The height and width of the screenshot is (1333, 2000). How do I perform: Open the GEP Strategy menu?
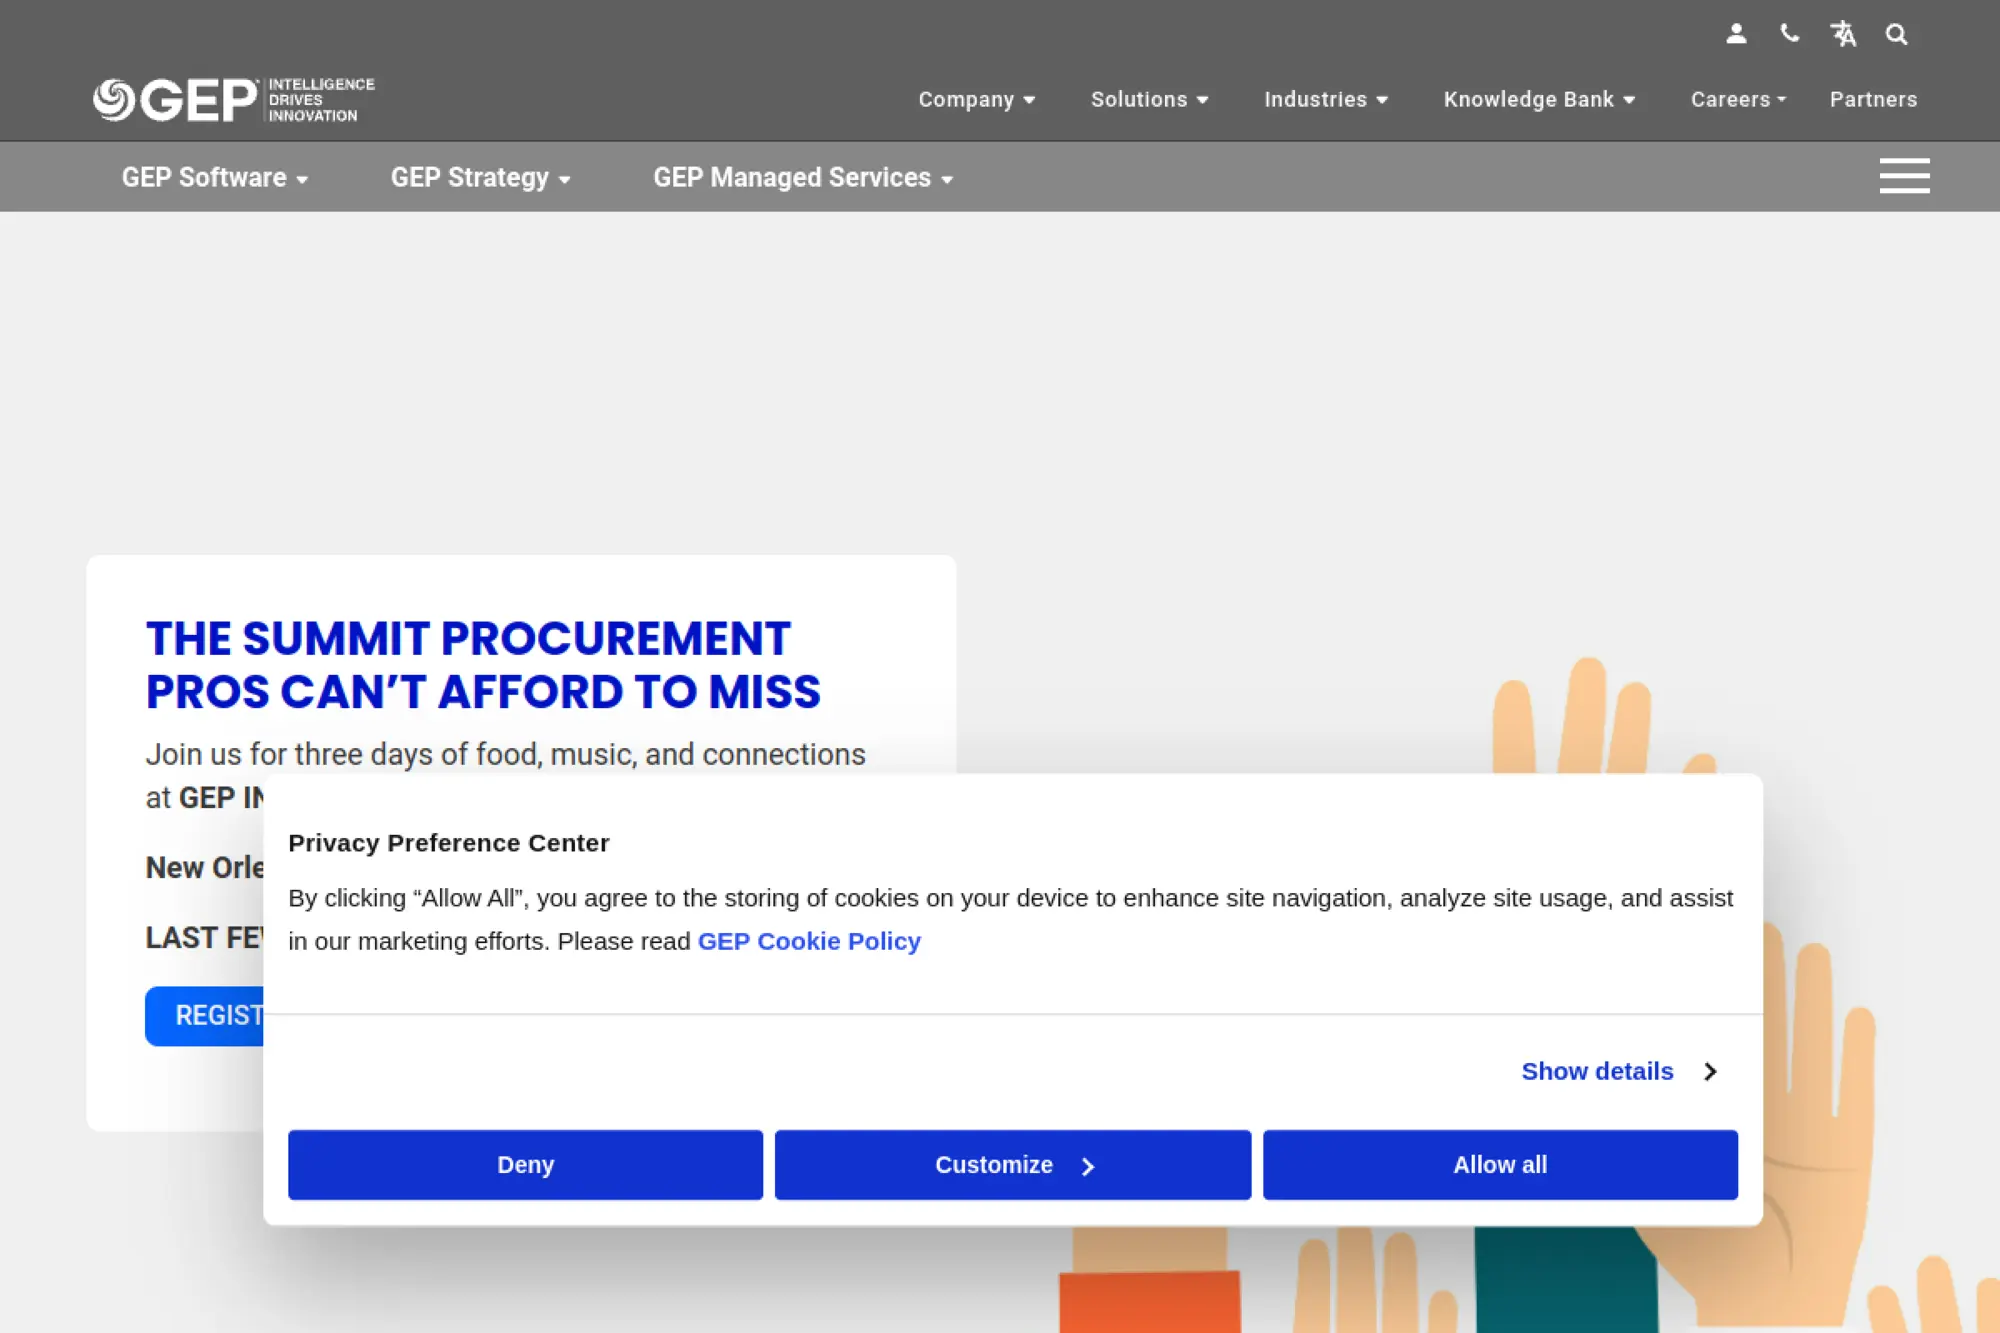tap(480, 177)
